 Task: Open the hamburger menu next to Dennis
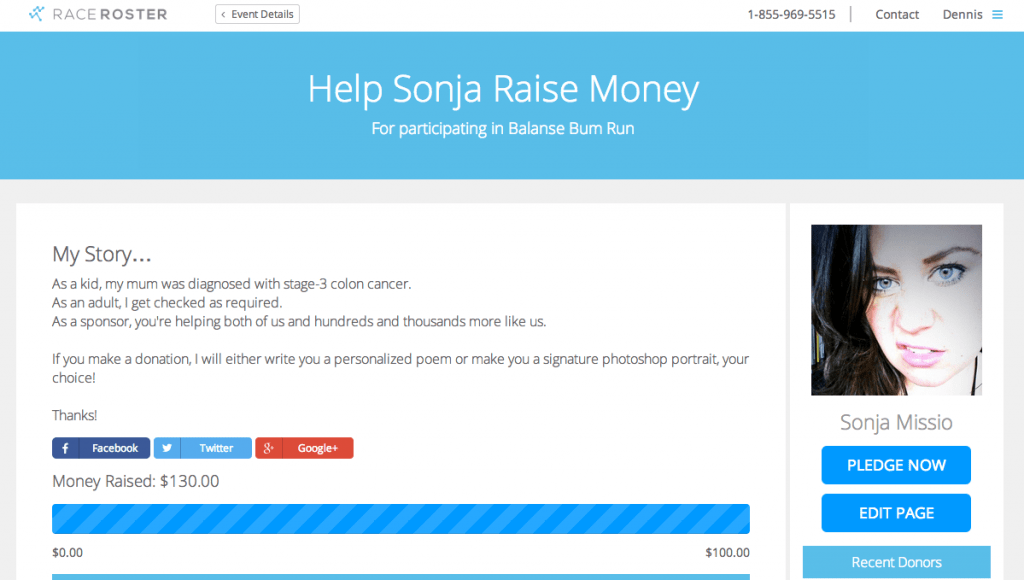[x=998, y=14]
